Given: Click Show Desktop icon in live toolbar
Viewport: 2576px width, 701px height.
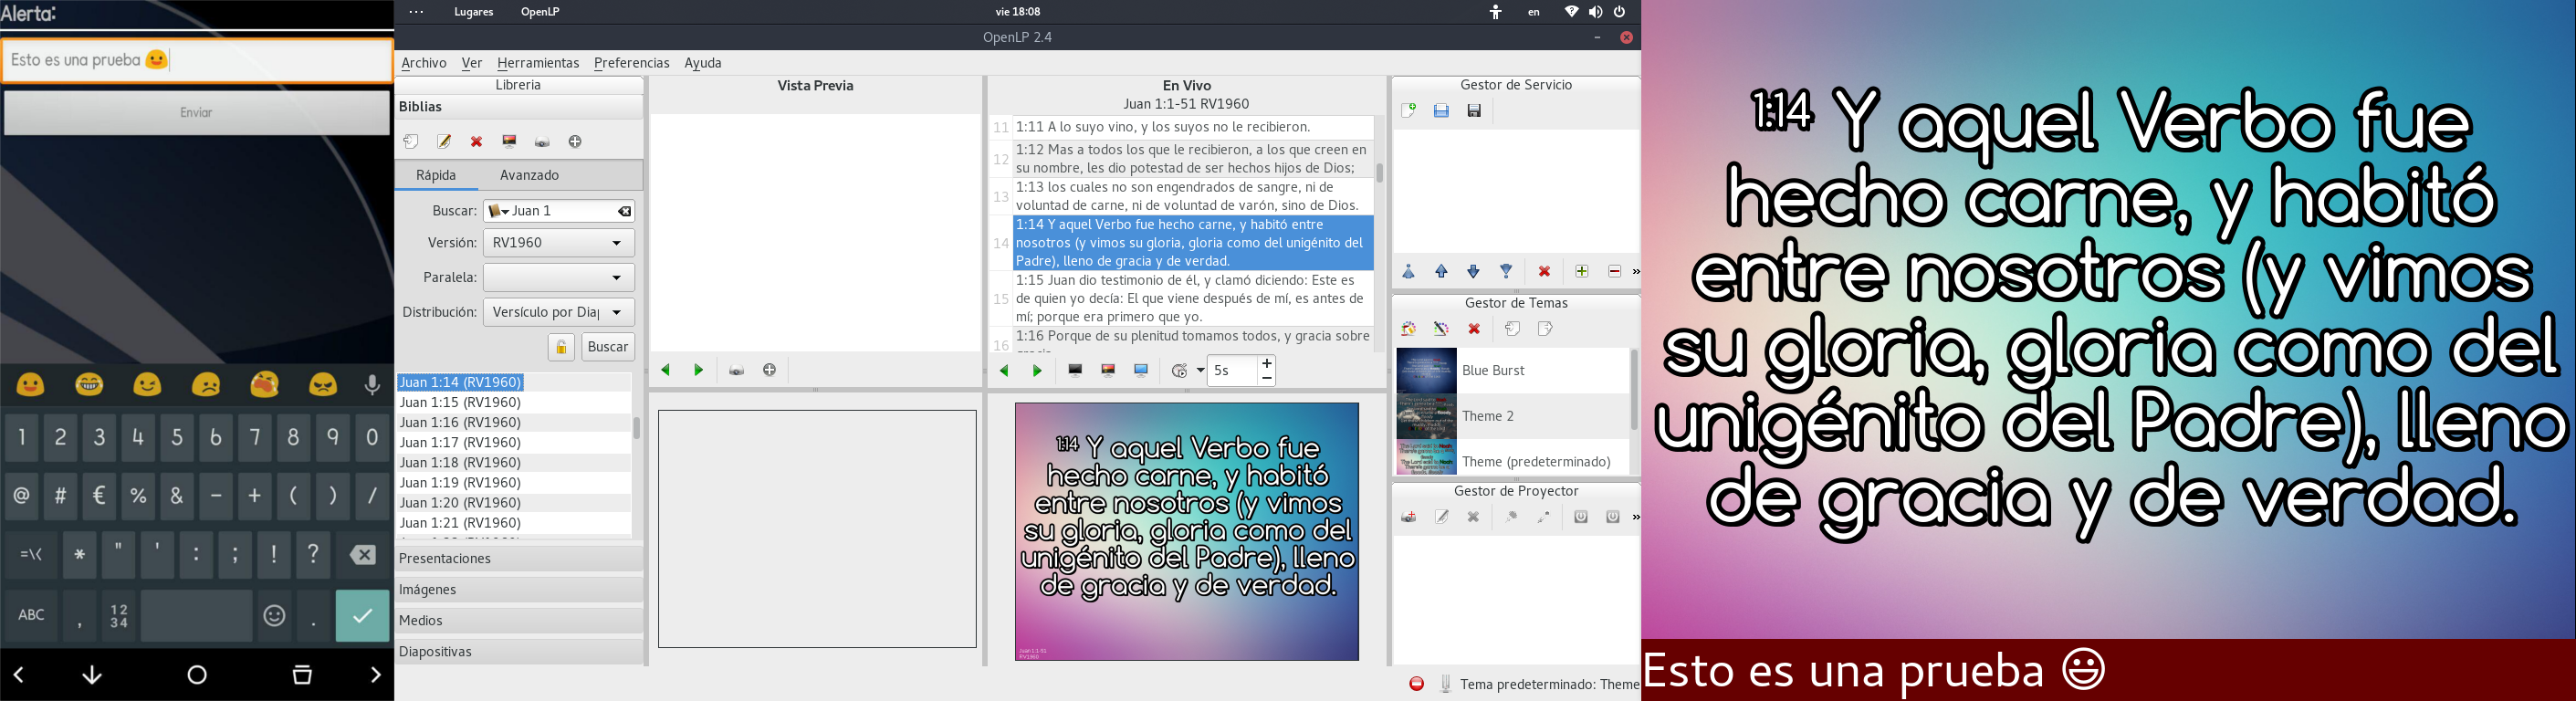Looking at the screenshot, I should [1141, 370].
